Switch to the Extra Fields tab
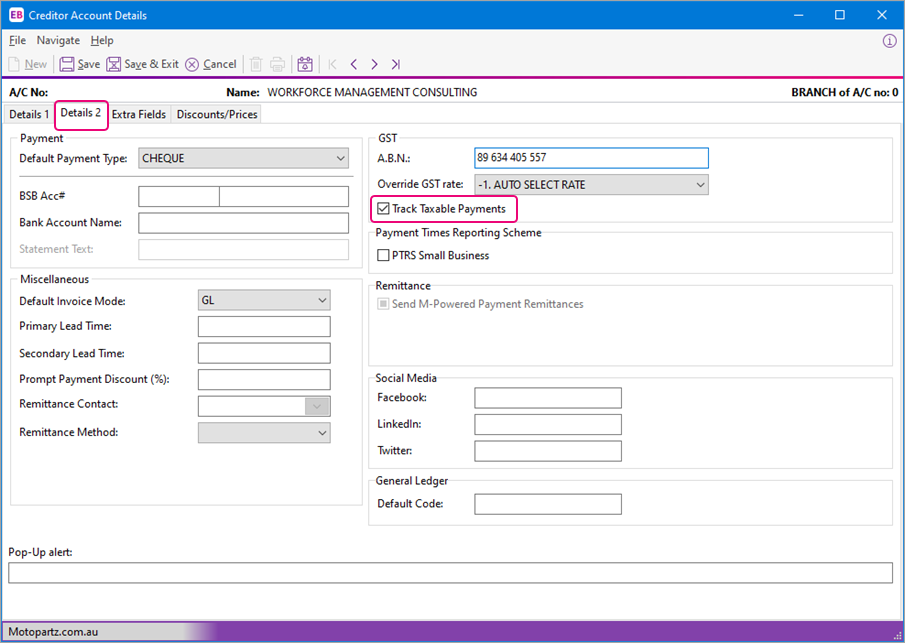This screenshot has width=905, height=643. [x=139, y=114]
